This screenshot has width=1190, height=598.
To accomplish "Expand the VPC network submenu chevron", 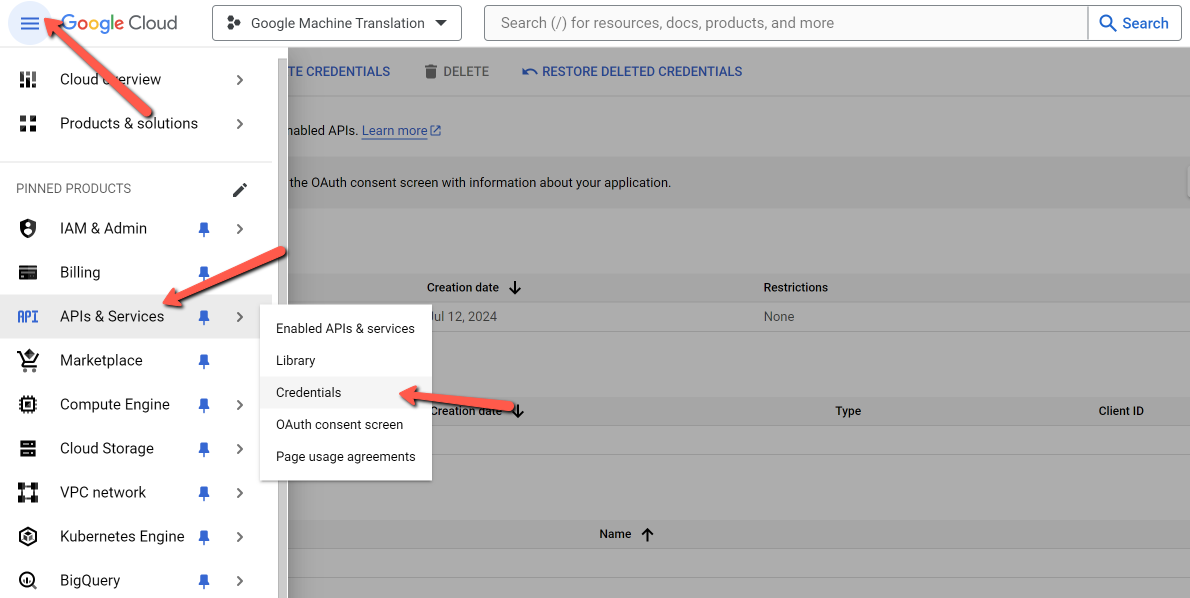I will pos(240,493).
